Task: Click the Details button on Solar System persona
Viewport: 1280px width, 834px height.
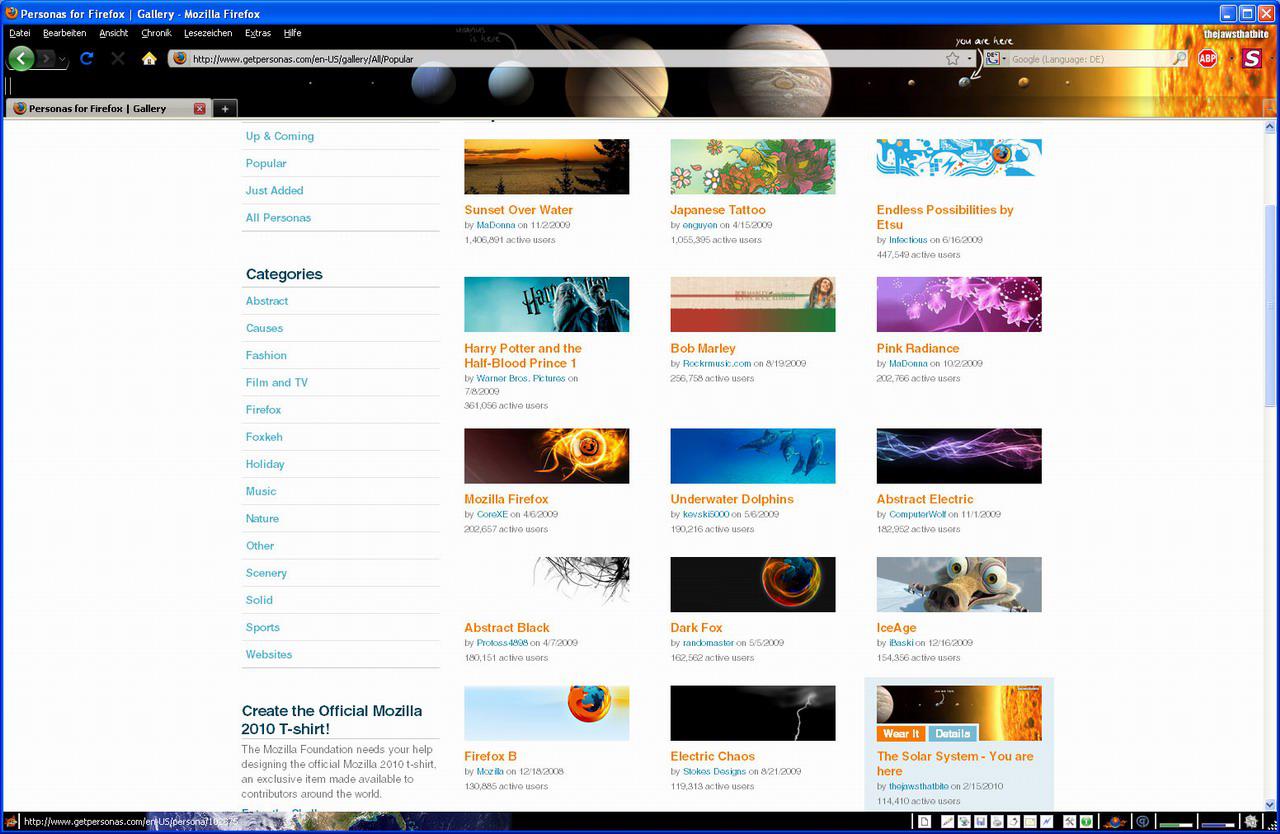Action: [952, 733]
